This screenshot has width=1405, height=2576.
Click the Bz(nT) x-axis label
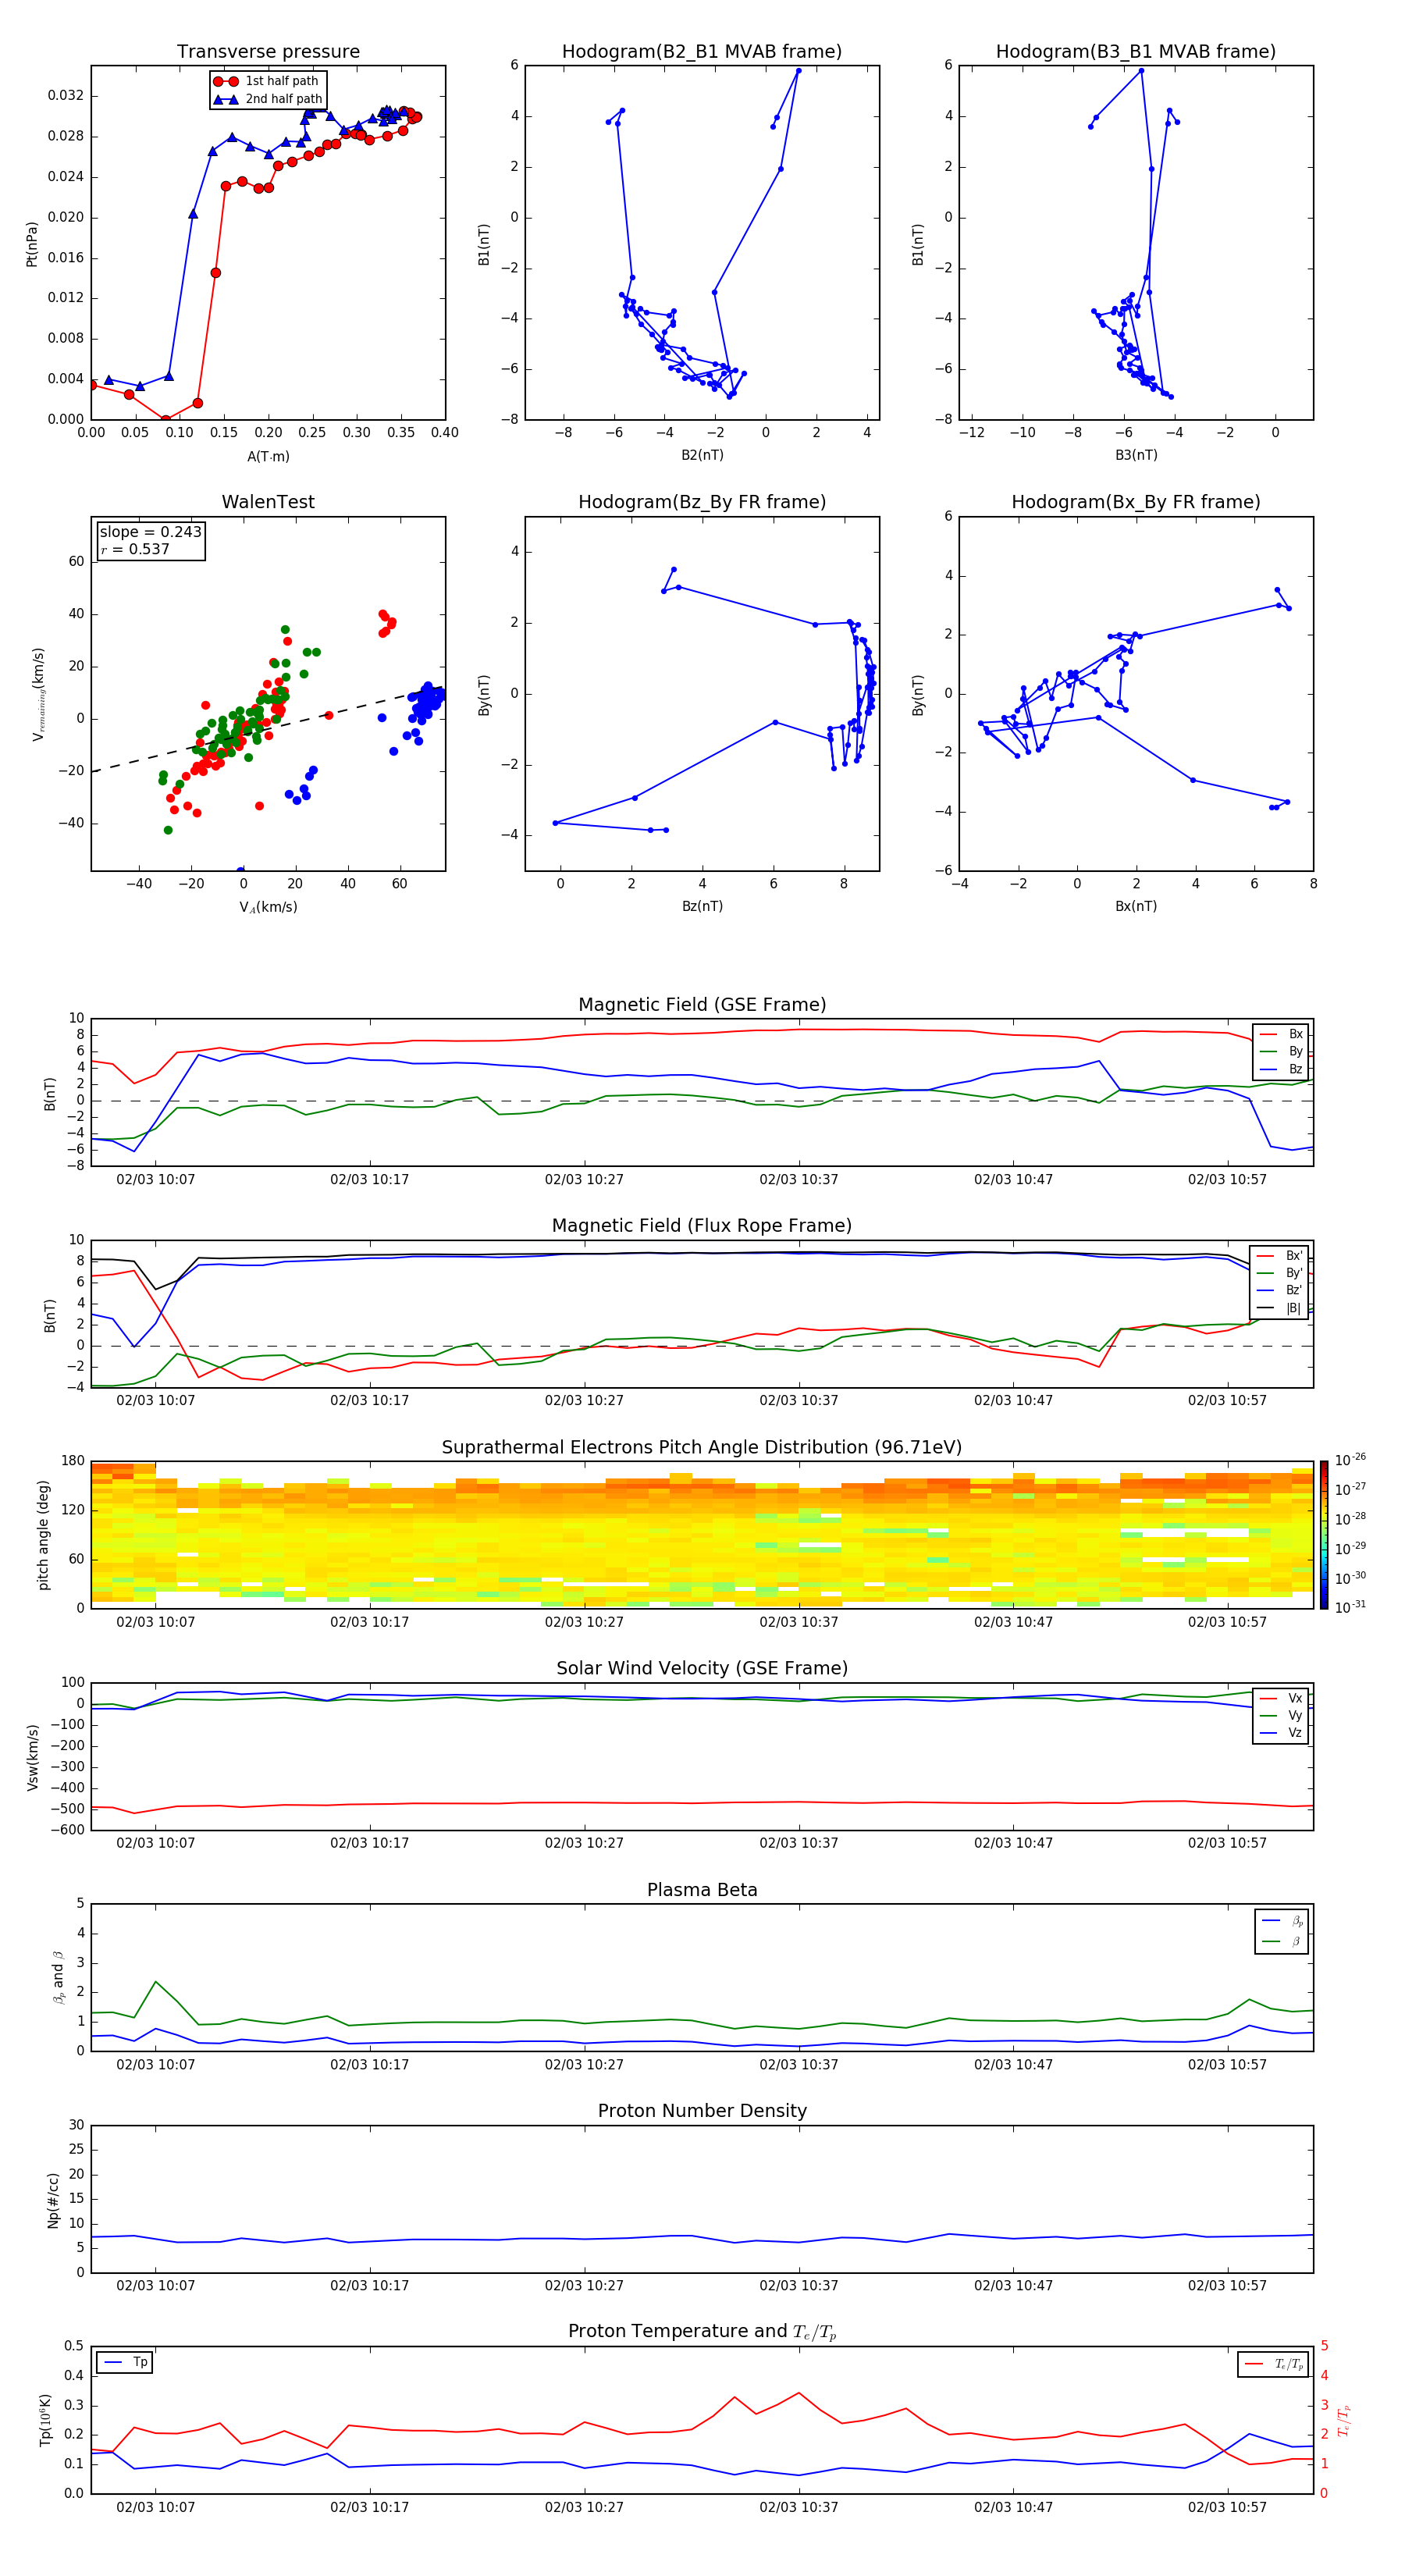click(x=702, y=906)
